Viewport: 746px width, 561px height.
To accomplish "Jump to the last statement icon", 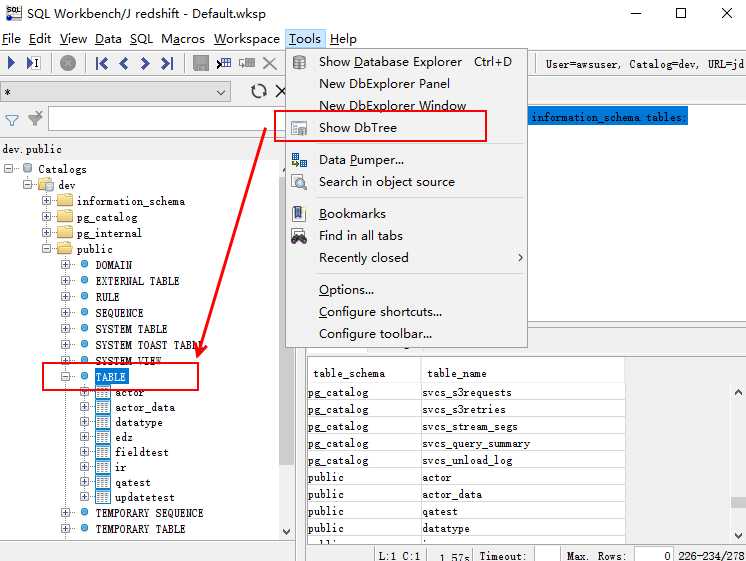I will [167, 63].
